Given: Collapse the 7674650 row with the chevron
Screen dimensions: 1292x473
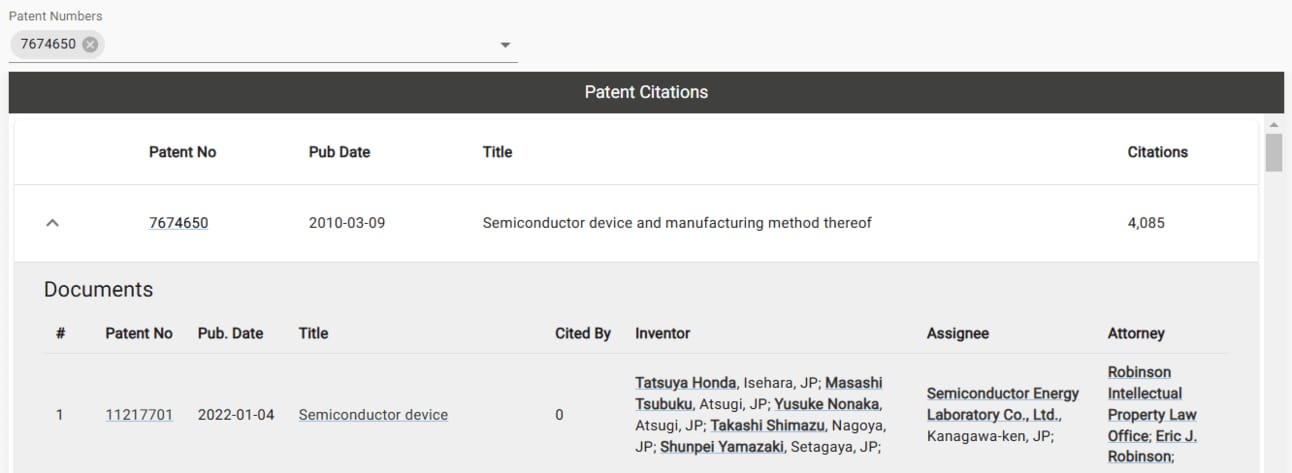Looking at the screenshot, I should [x=53, y=223].
